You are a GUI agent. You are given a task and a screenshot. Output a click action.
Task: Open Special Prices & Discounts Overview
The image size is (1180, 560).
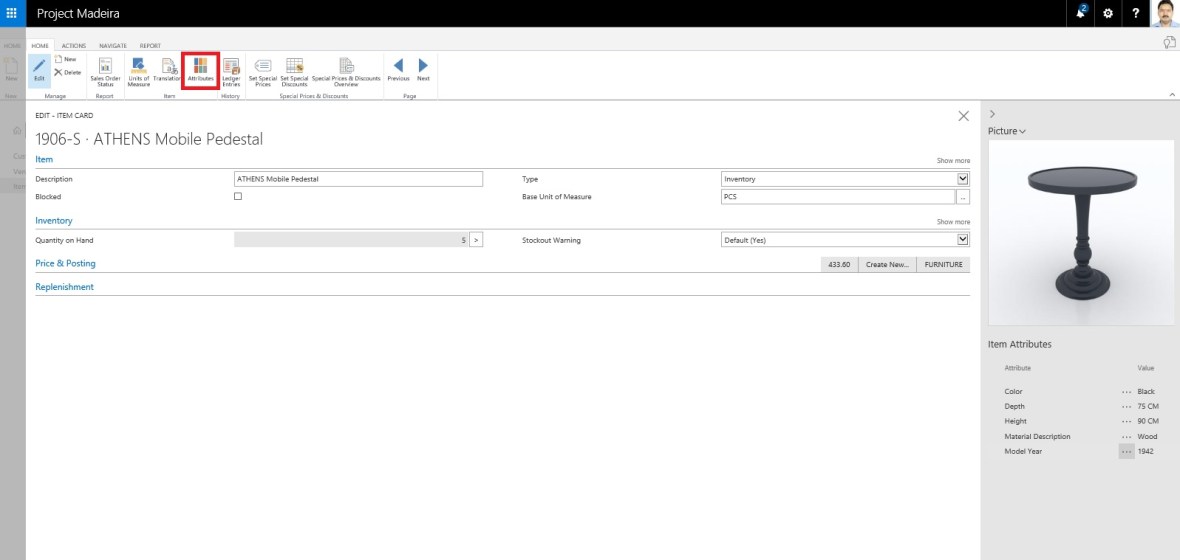tap(346, 70)
